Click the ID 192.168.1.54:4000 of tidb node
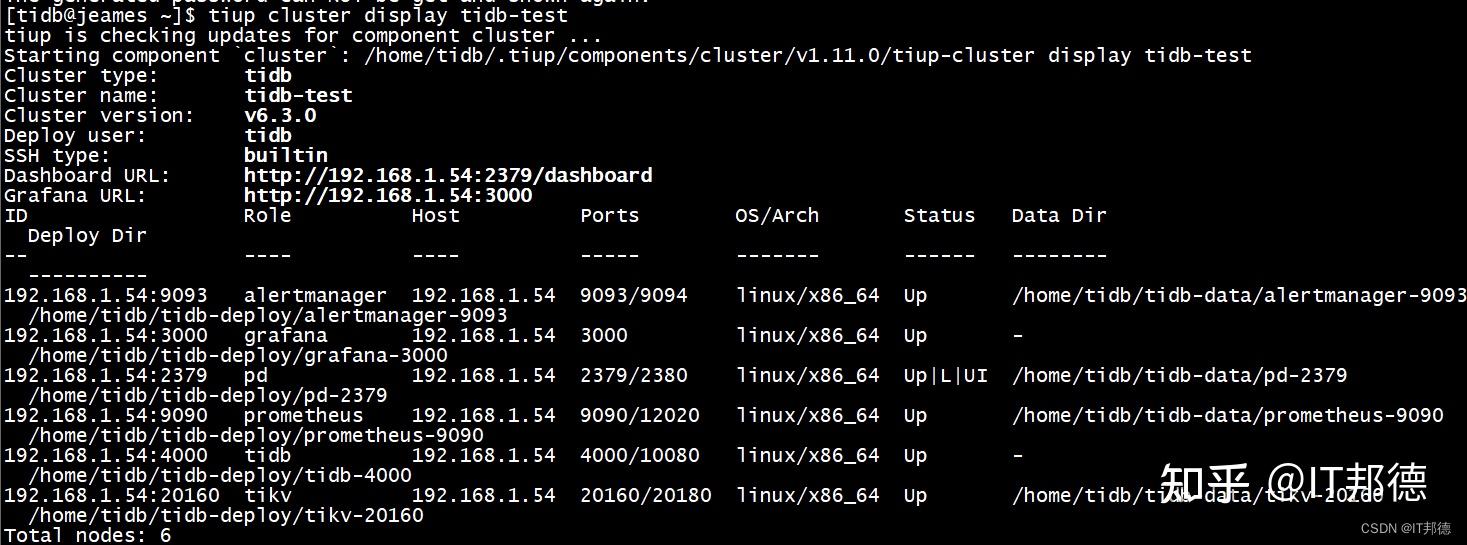 tap(105, 456)
